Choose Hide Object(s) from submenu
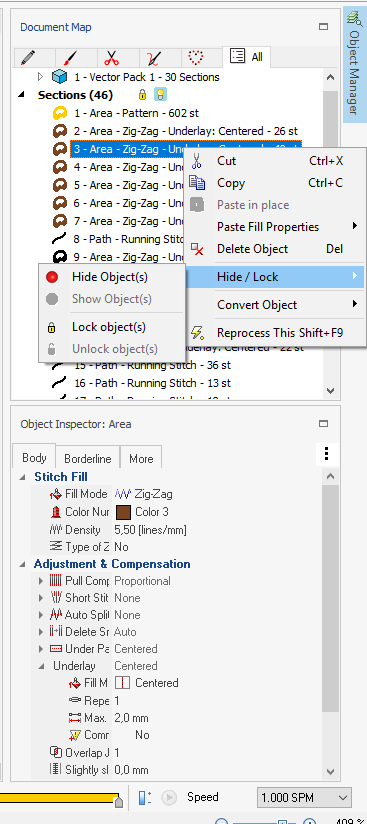 pyautogui.click(x=110, y=277)
